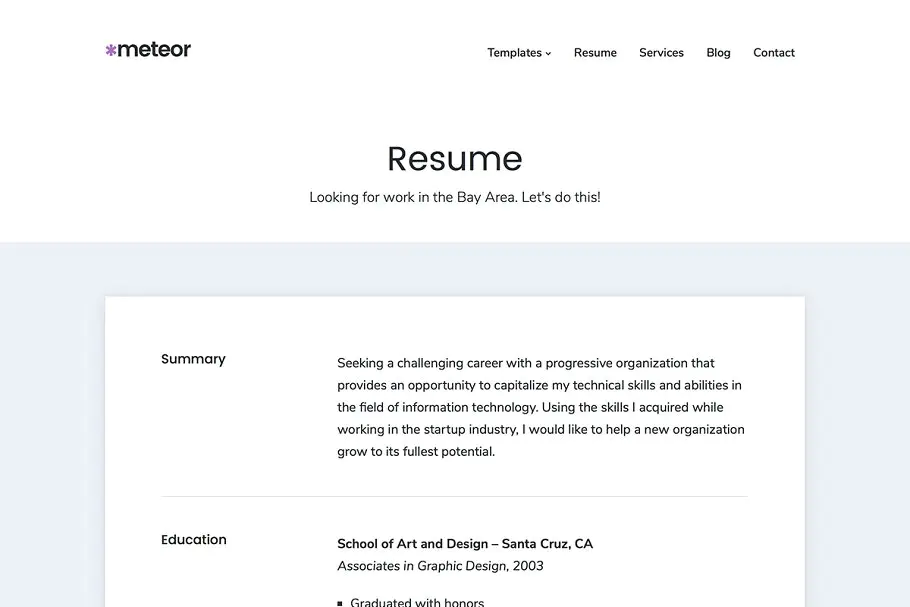Click the Education section label

point(194,540)
